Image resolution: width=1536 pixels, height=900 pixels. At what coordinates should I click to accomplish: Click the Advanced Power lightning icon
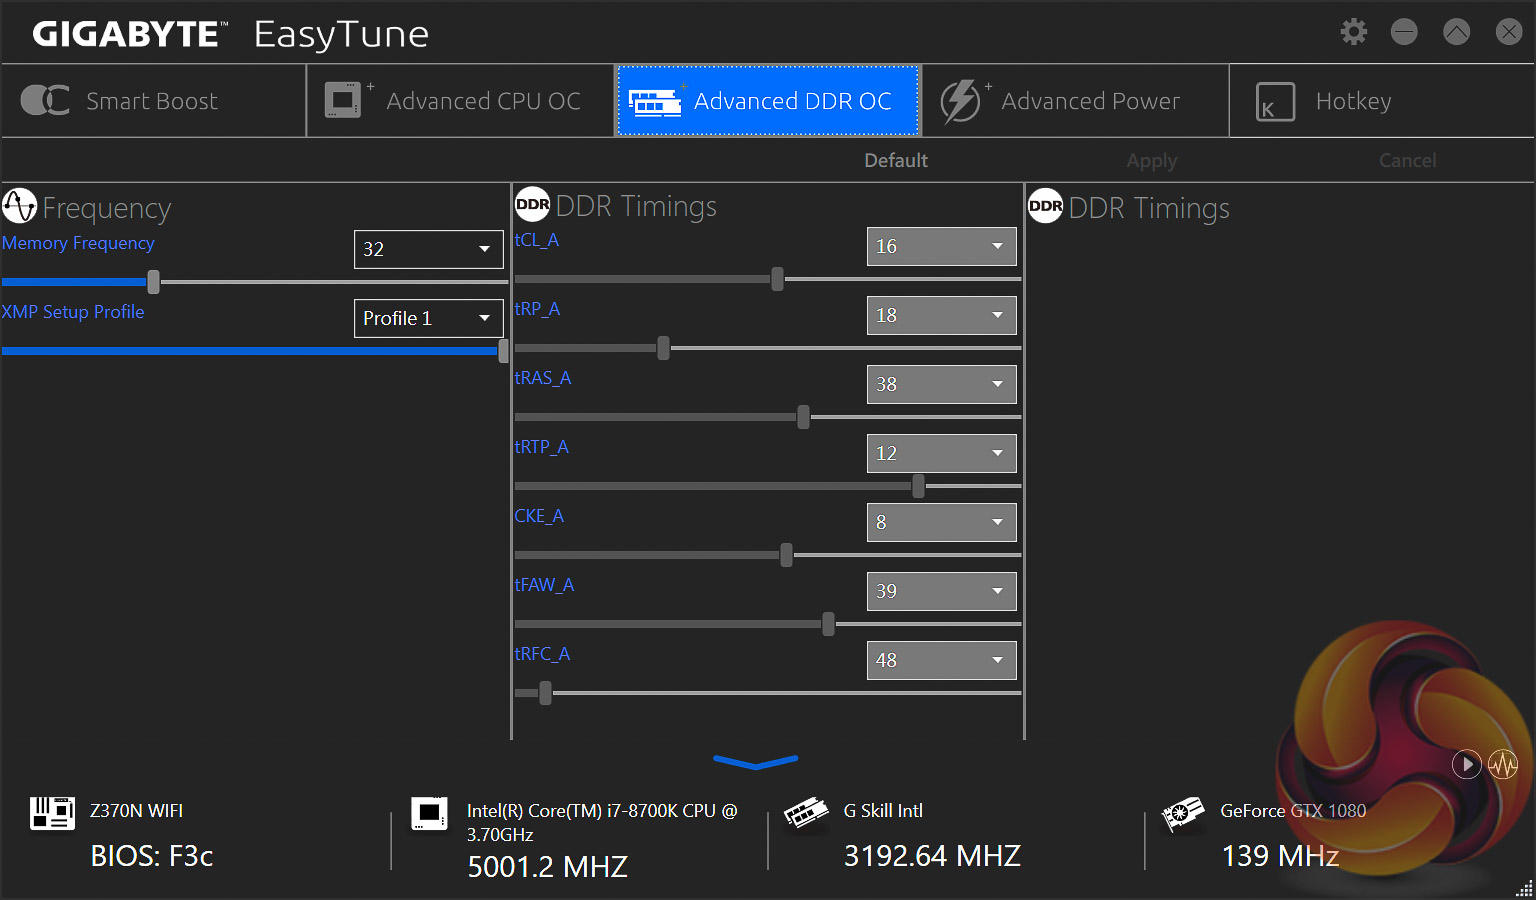[960, 101]
